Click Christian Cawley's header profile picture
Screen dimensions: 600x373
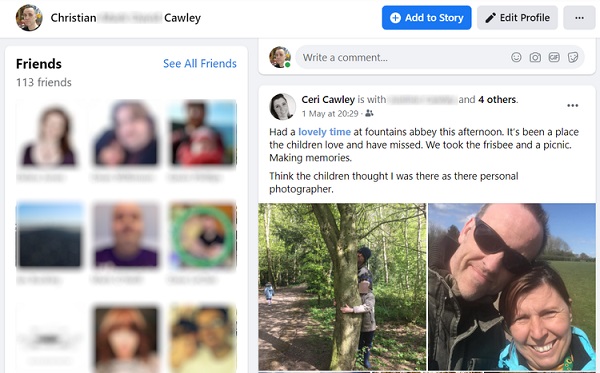(29, 18)
